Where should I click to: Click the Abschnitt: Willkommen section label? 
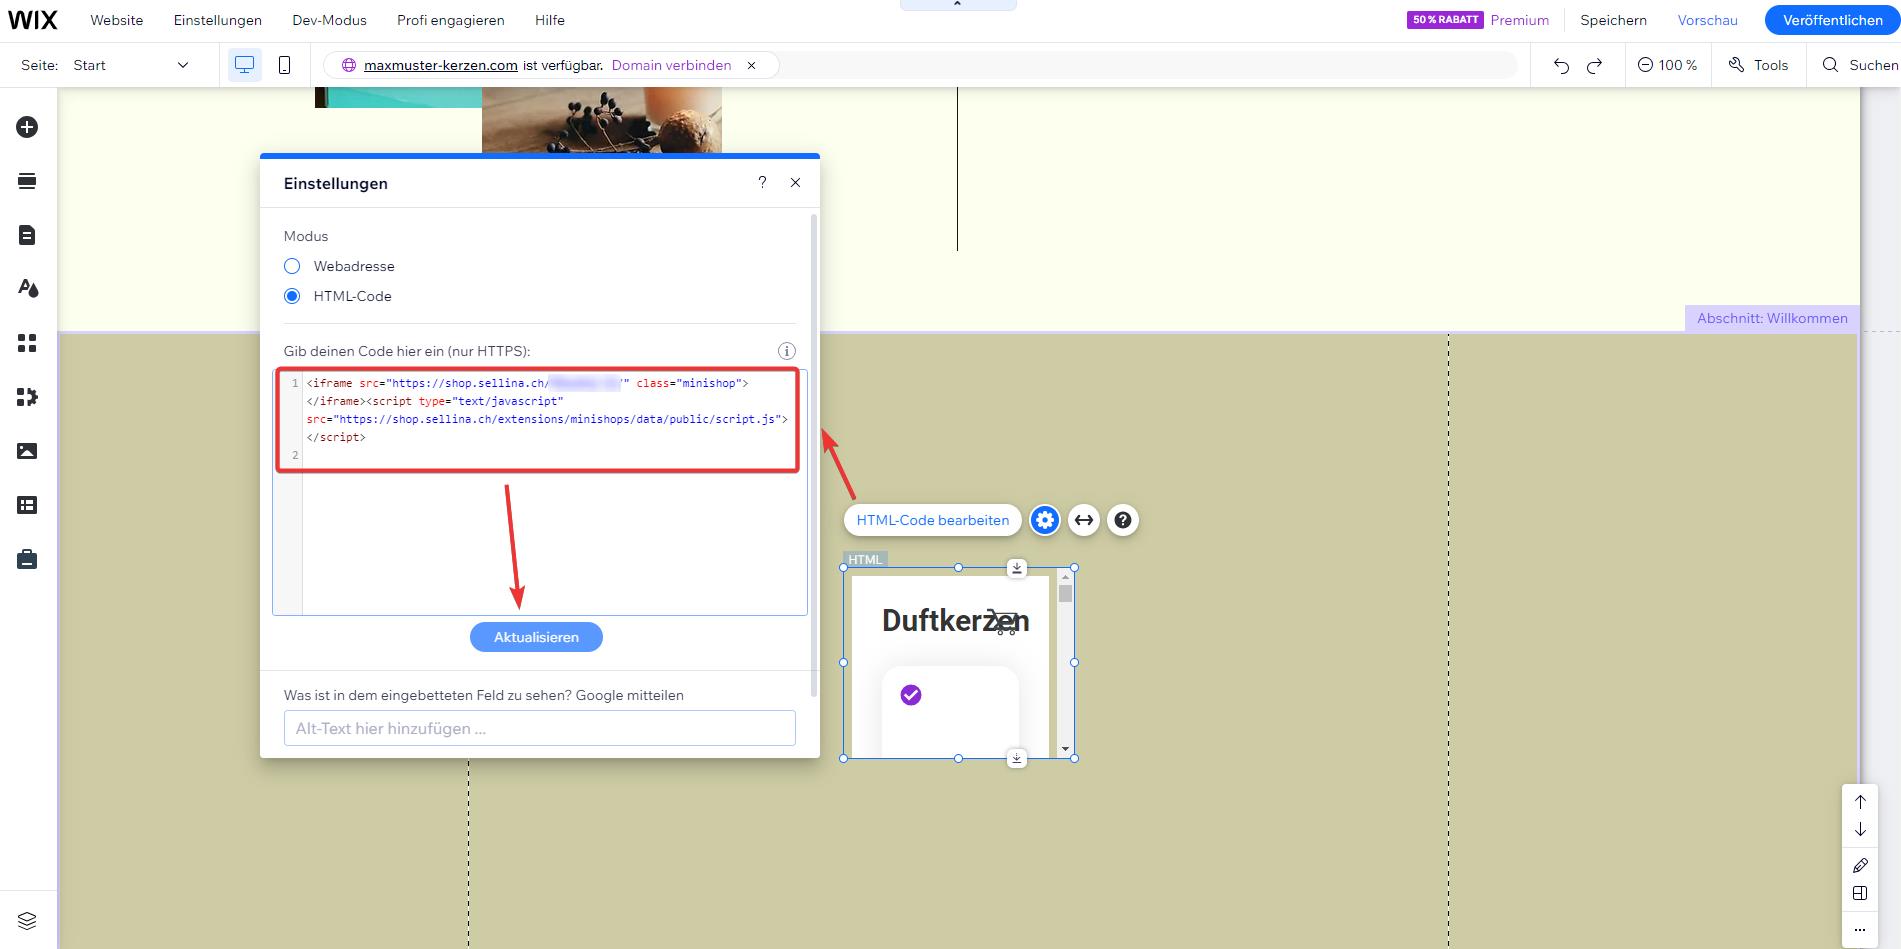click(x=1772, y=318)
